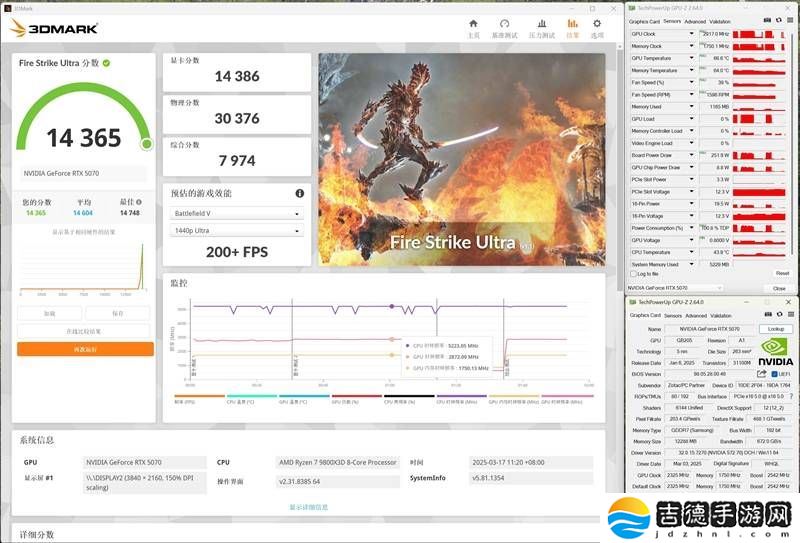This screenshot has width=800, height=543.
Task: Click the load button under score chart
Action: (x=49, y=313)
